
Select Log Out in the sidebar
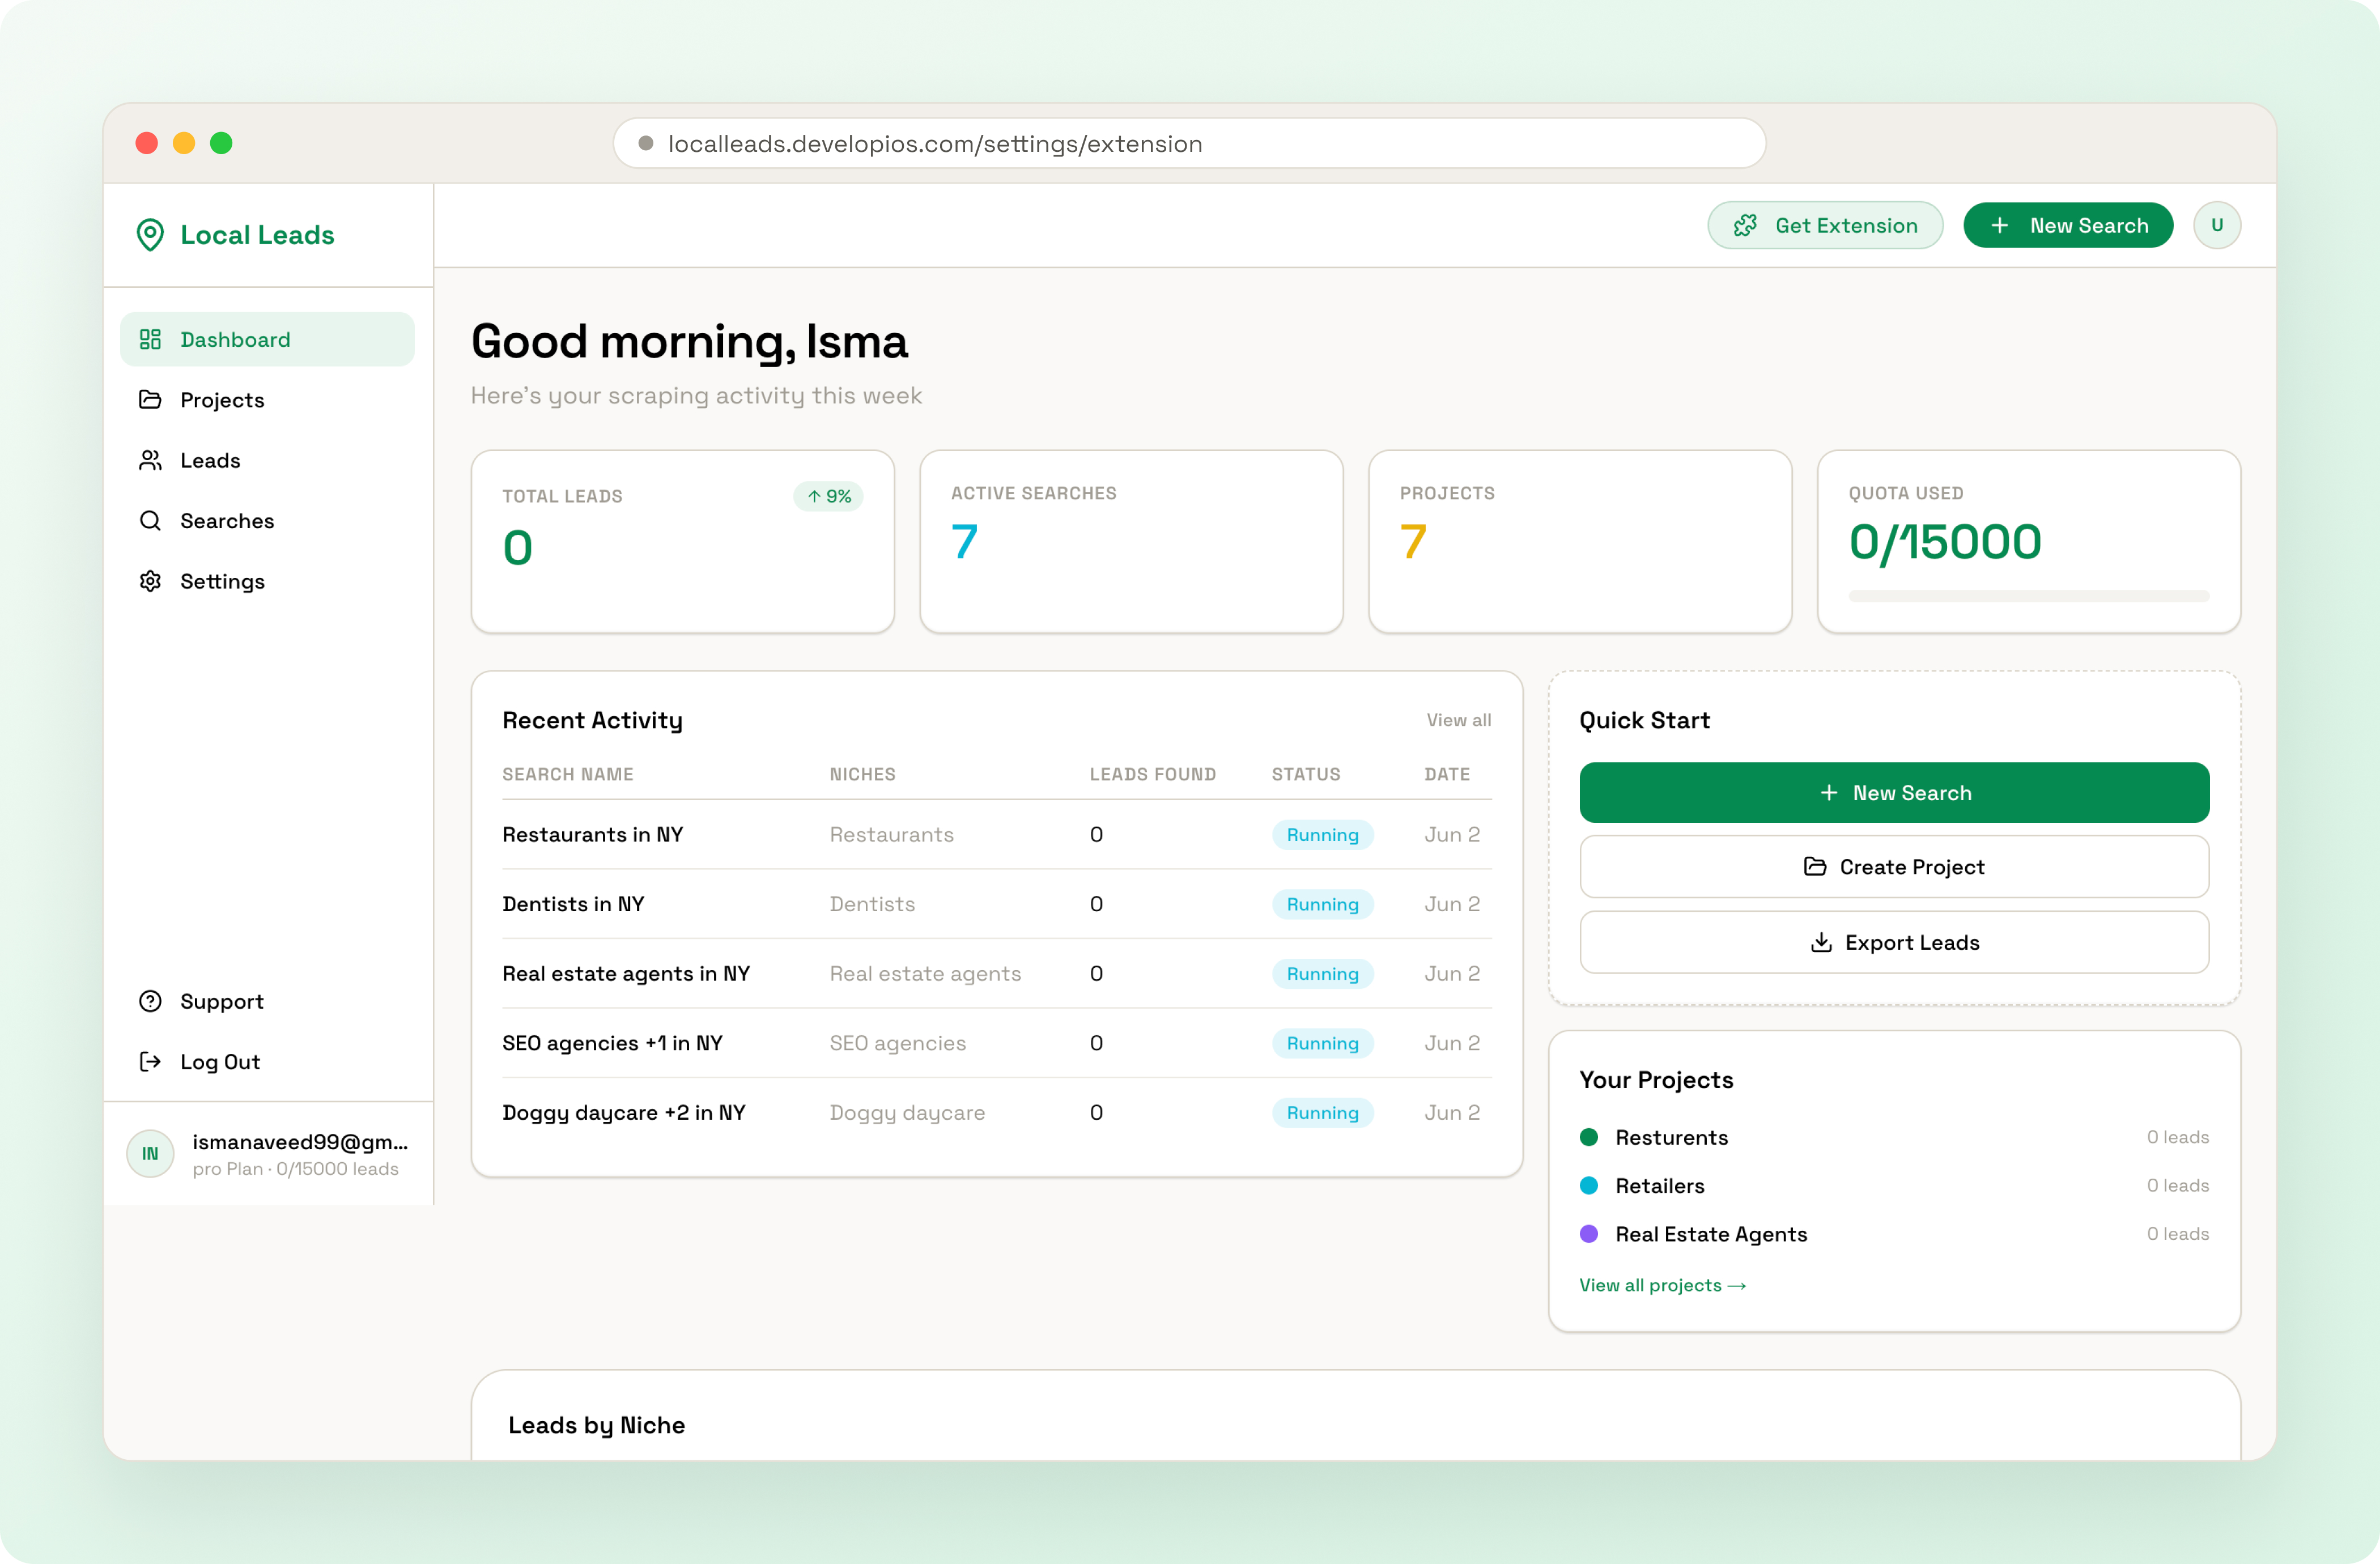pos(267,1062)
